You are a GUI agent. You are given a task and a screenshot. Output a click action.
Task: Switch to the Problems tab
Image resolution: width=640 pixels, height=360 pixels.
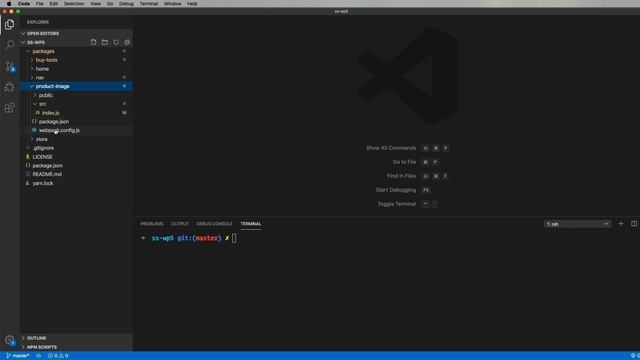[152, 224]
